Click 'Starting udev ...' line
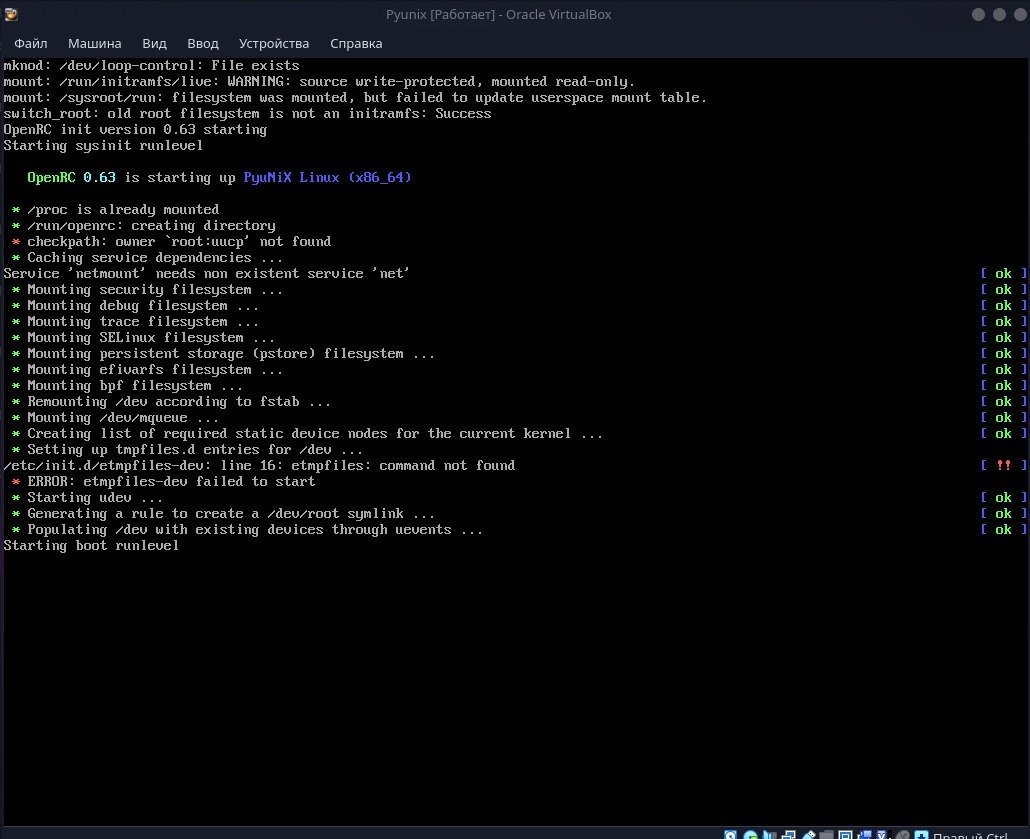Viewport: 1030px width, 839px height. coord(95,497)
